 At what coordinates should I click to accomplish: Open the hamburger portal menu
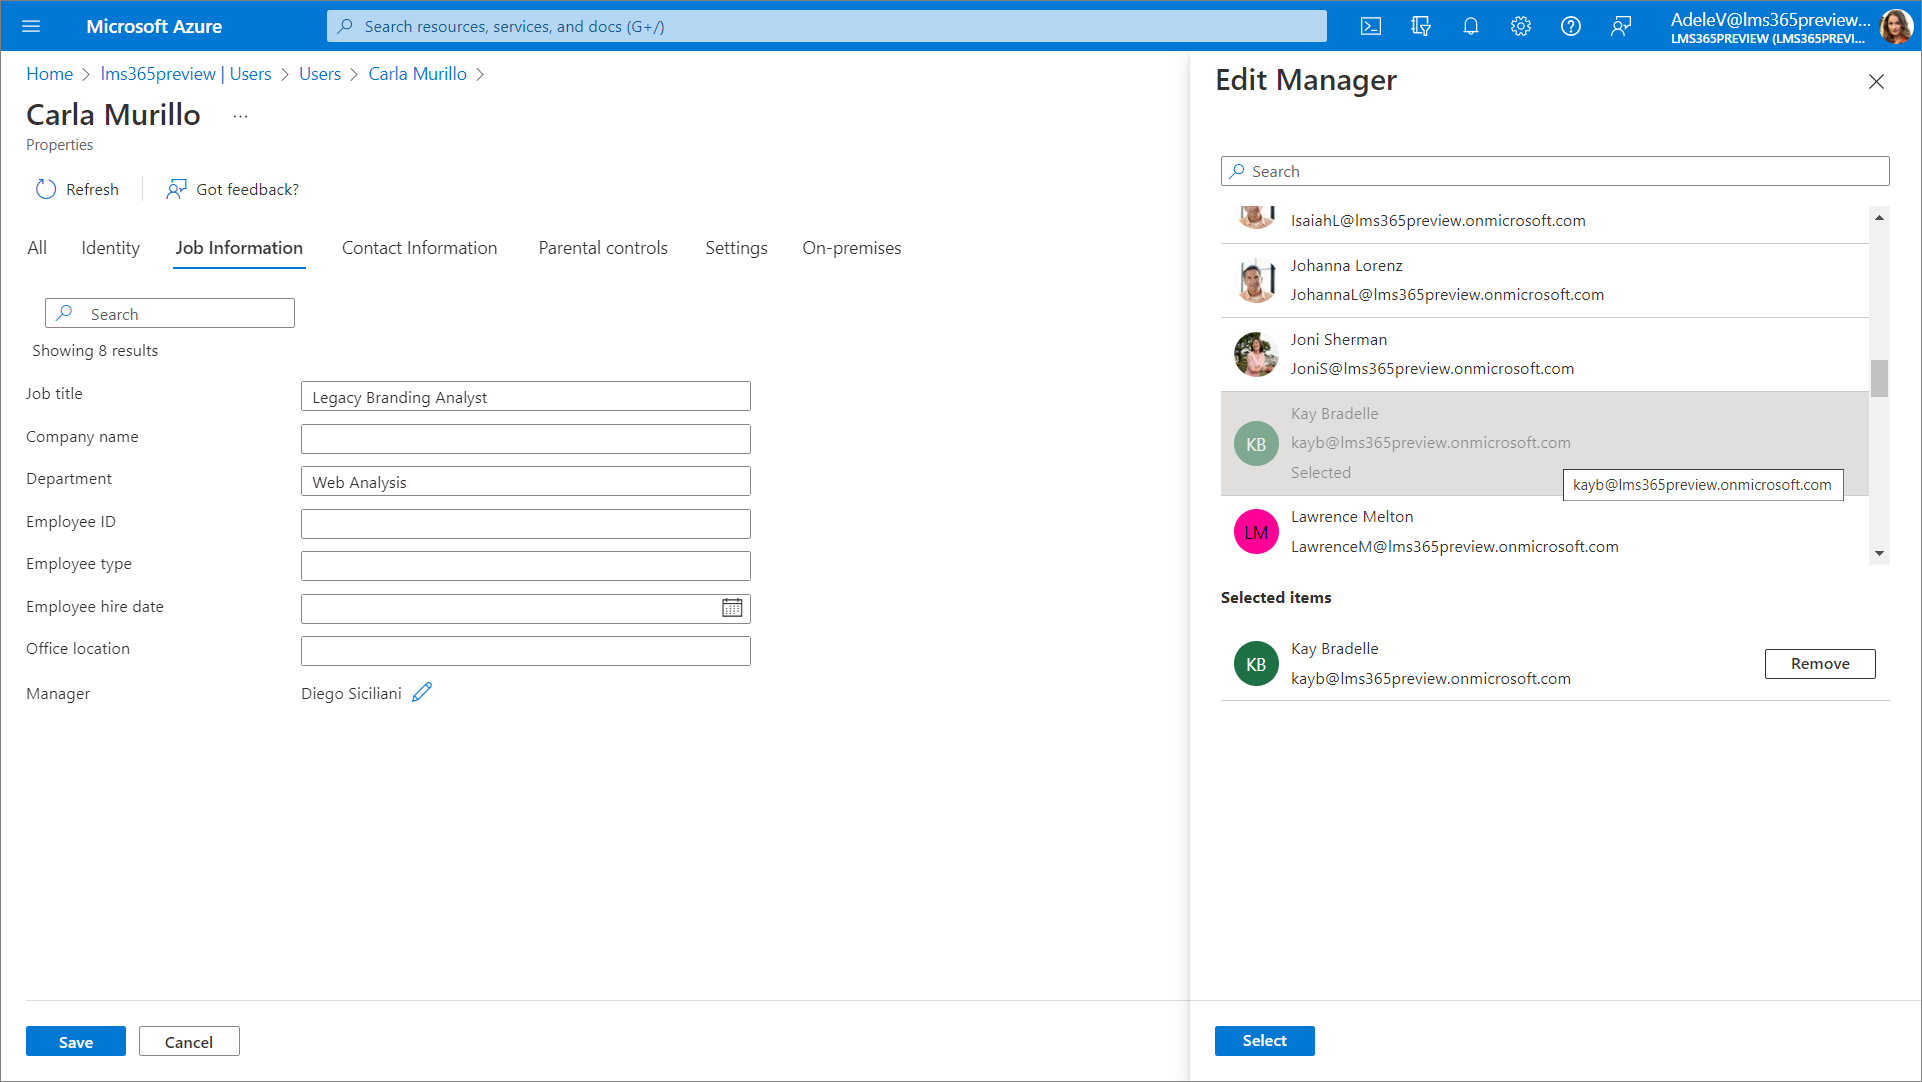pos(31,26)
